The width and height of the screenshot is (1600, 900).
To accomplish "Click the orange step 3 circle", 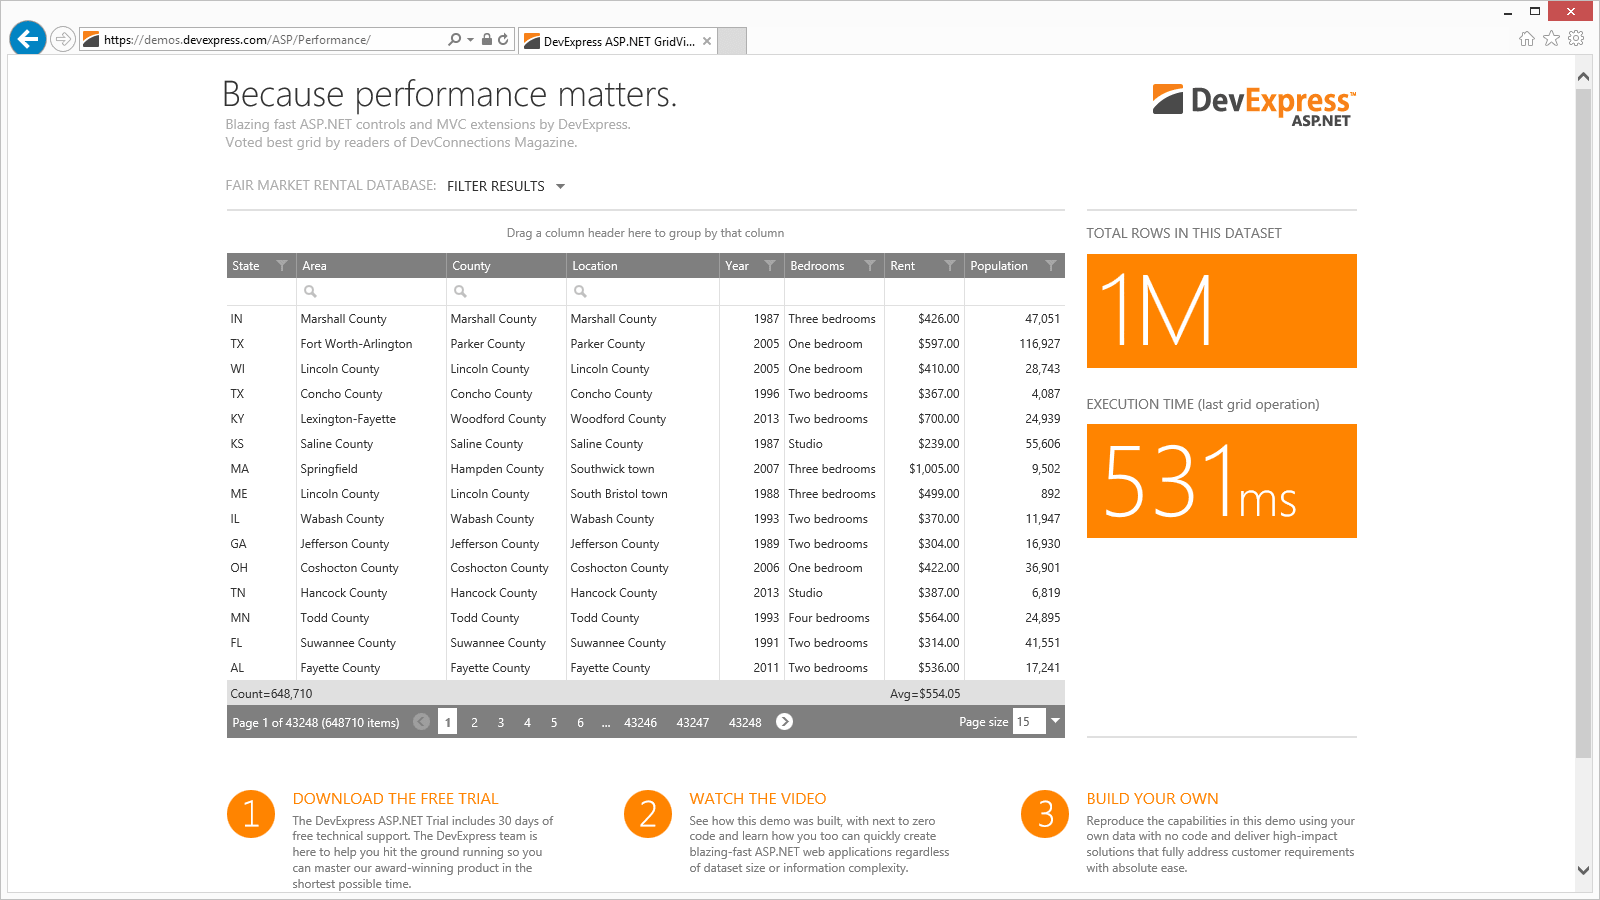I will tap(1045, 814).
